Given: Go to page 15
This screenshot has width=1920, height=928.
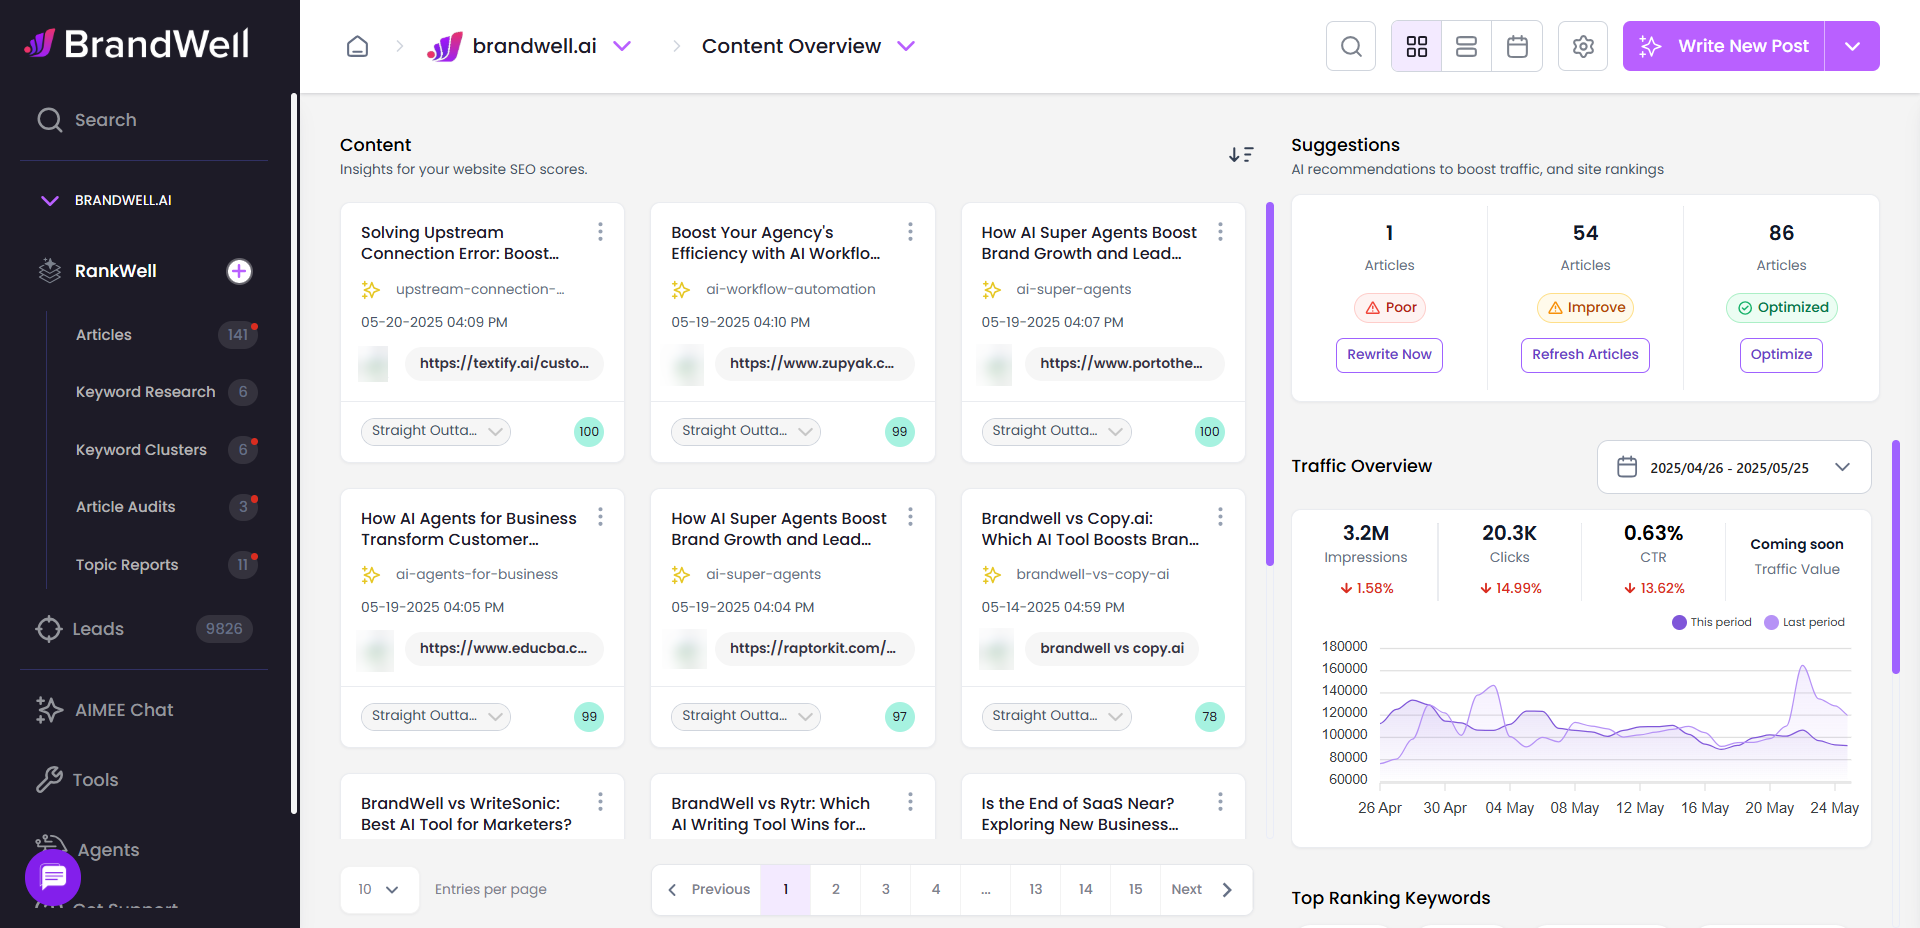Looking at the screenshot, I should coord(1136,889).
